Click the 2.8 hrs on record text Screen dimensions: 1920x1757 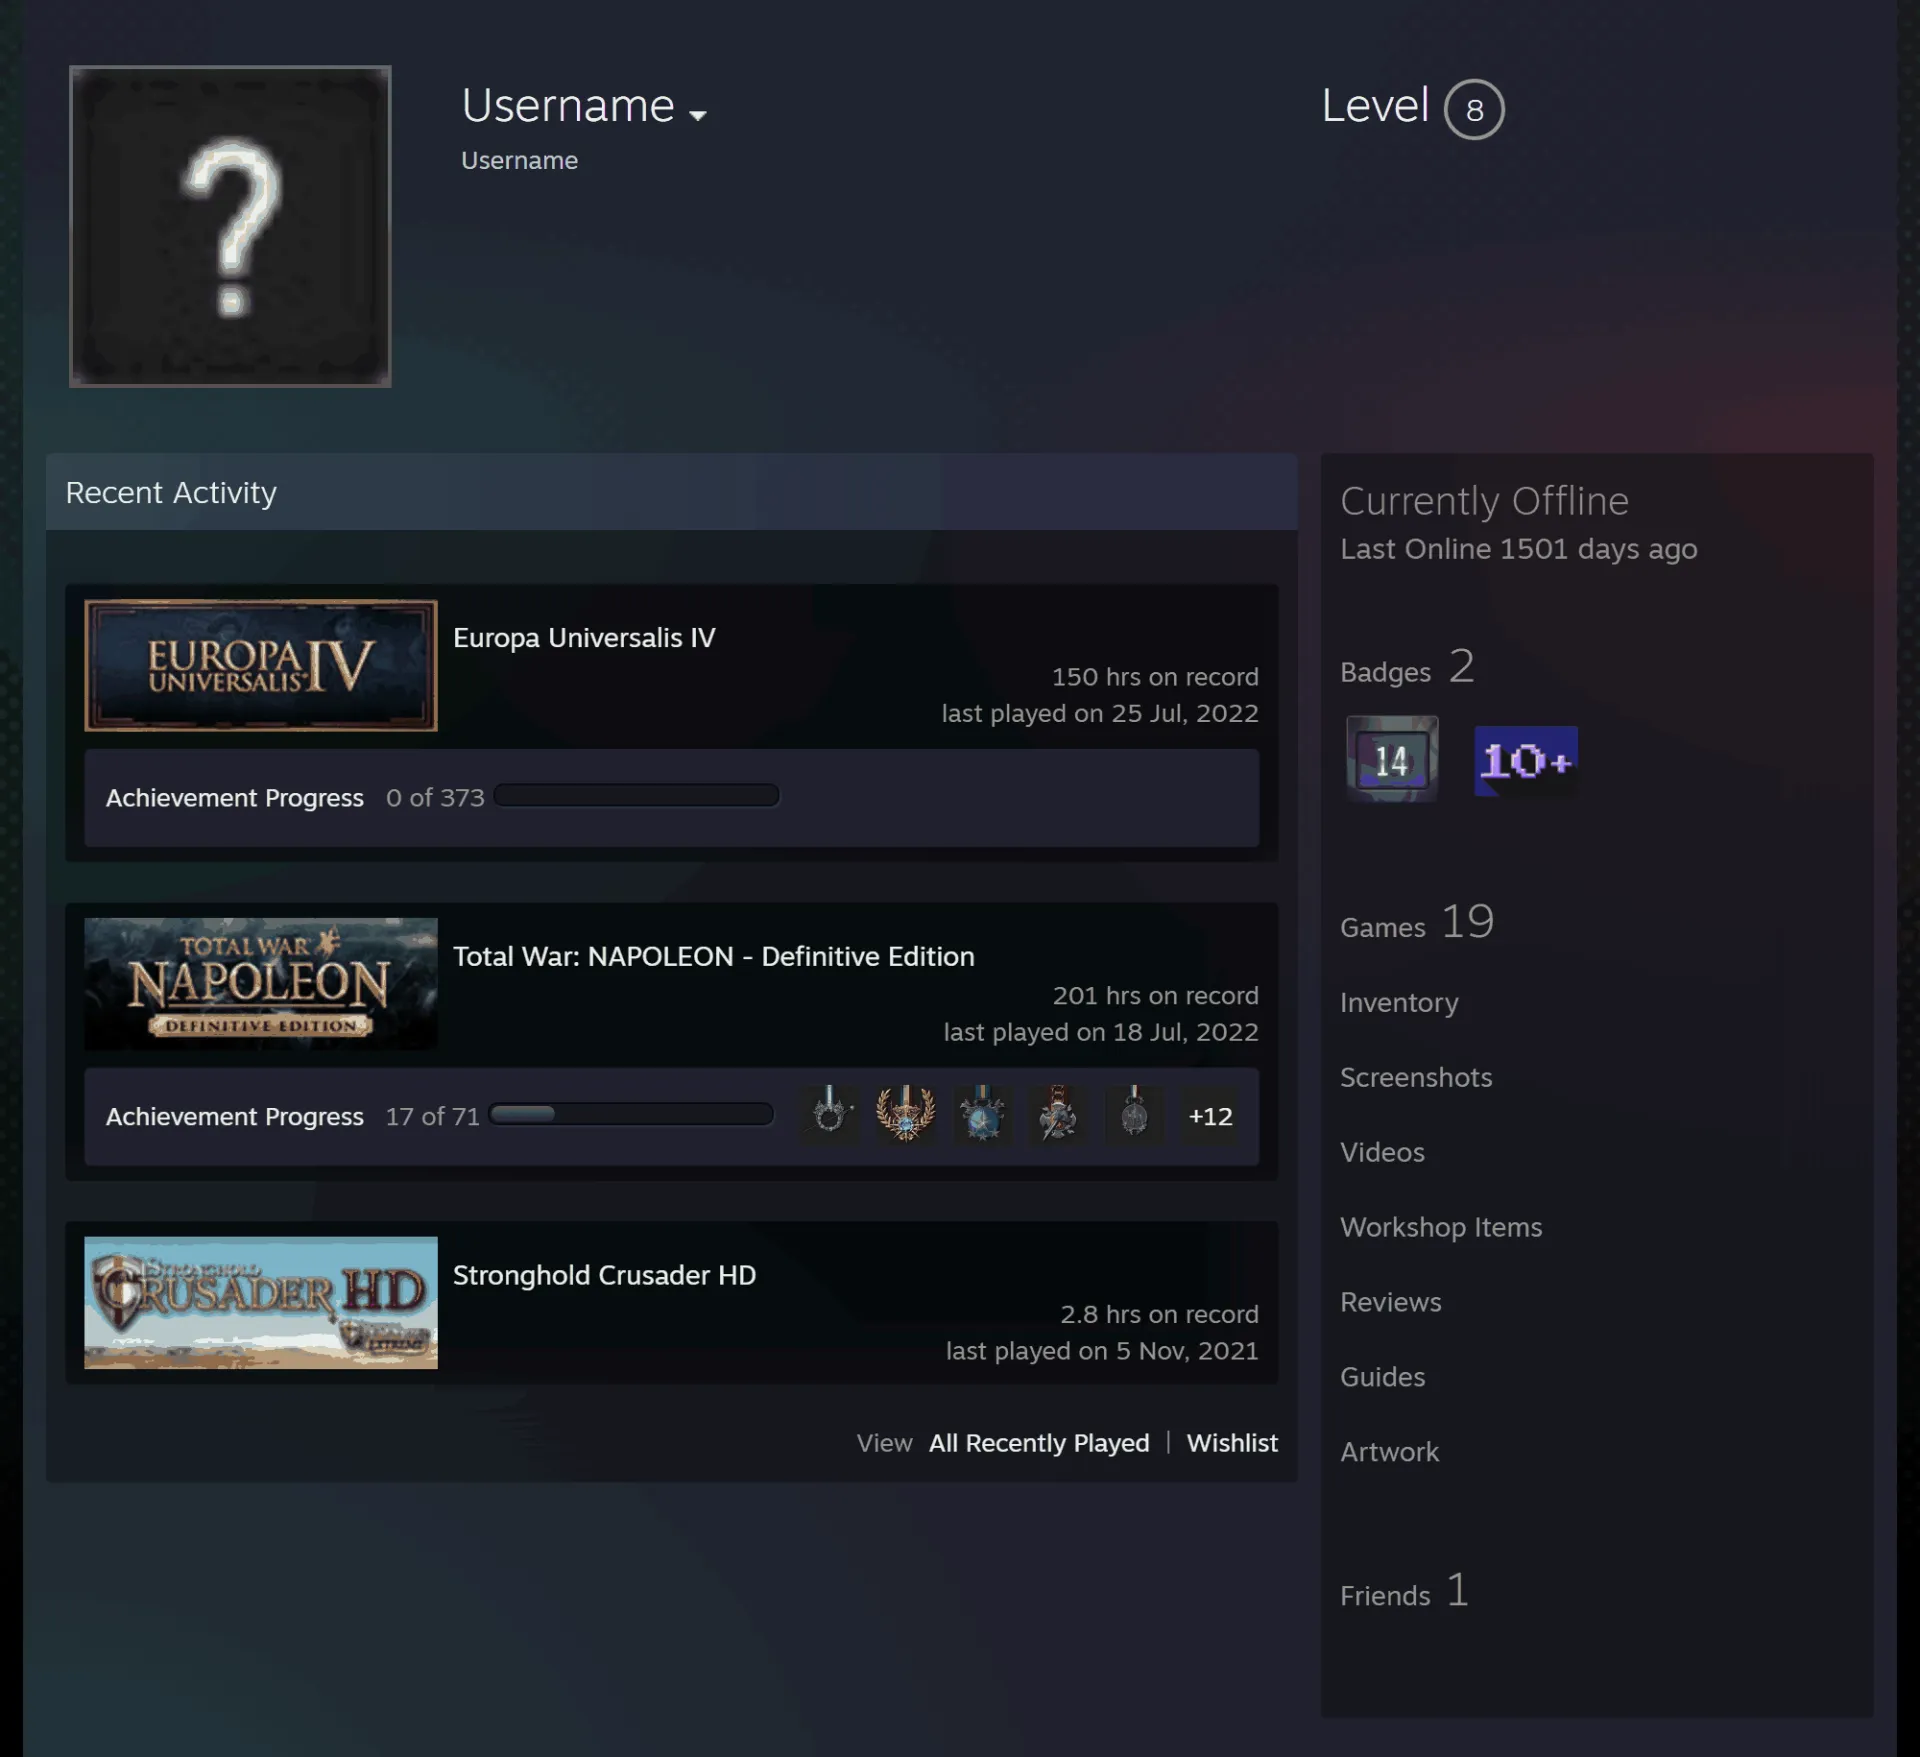point(1159,1315)
